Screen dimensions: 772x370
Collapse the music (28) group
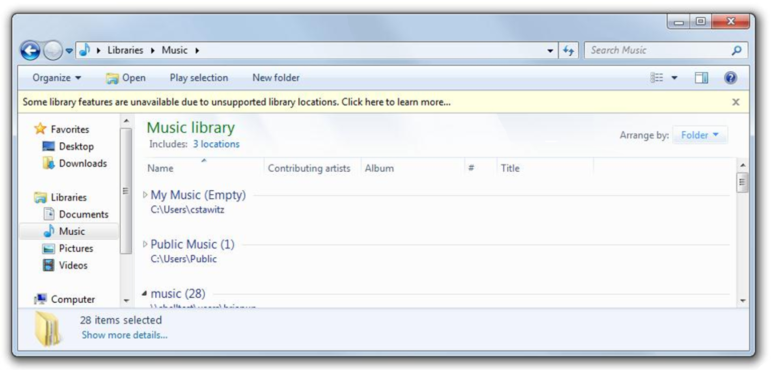[x=145, y=294]
